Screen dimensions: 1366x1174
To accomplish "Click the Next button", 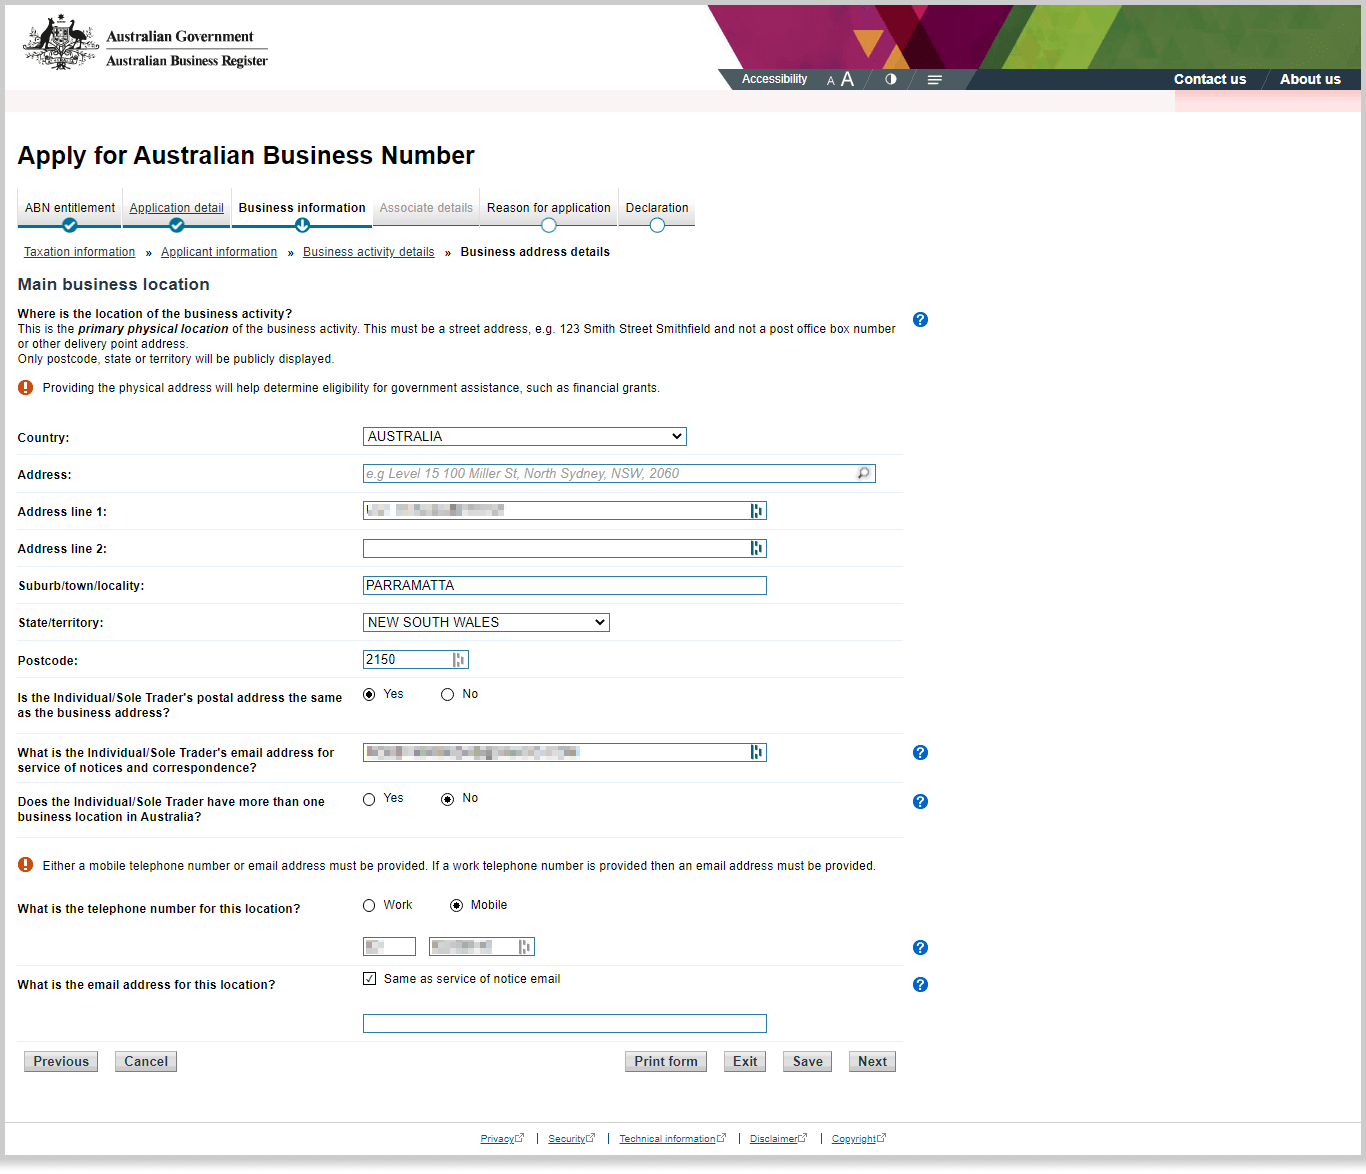I will click(x=872, y=1062).
